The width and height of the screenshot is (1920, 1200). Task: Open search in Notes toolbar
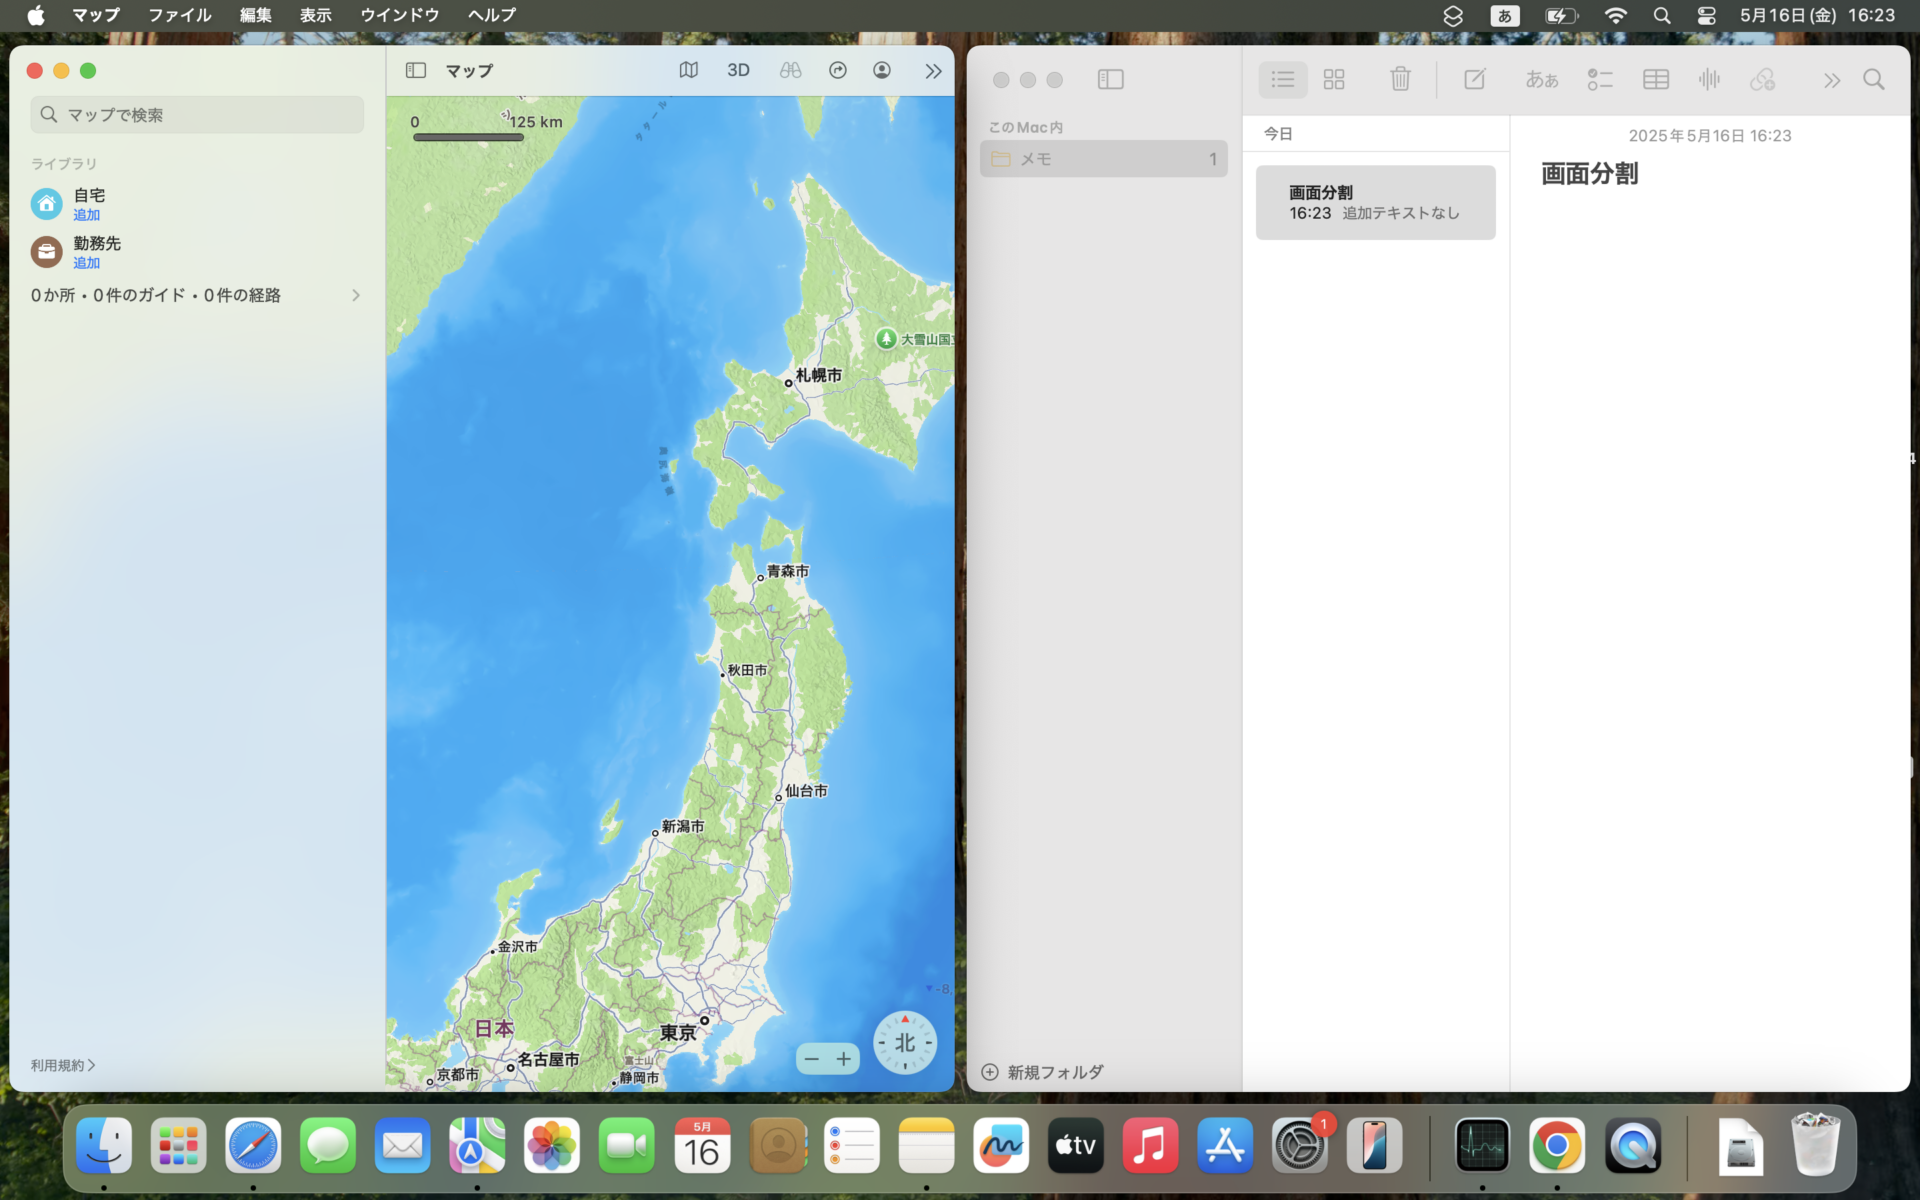point(1874,79)
